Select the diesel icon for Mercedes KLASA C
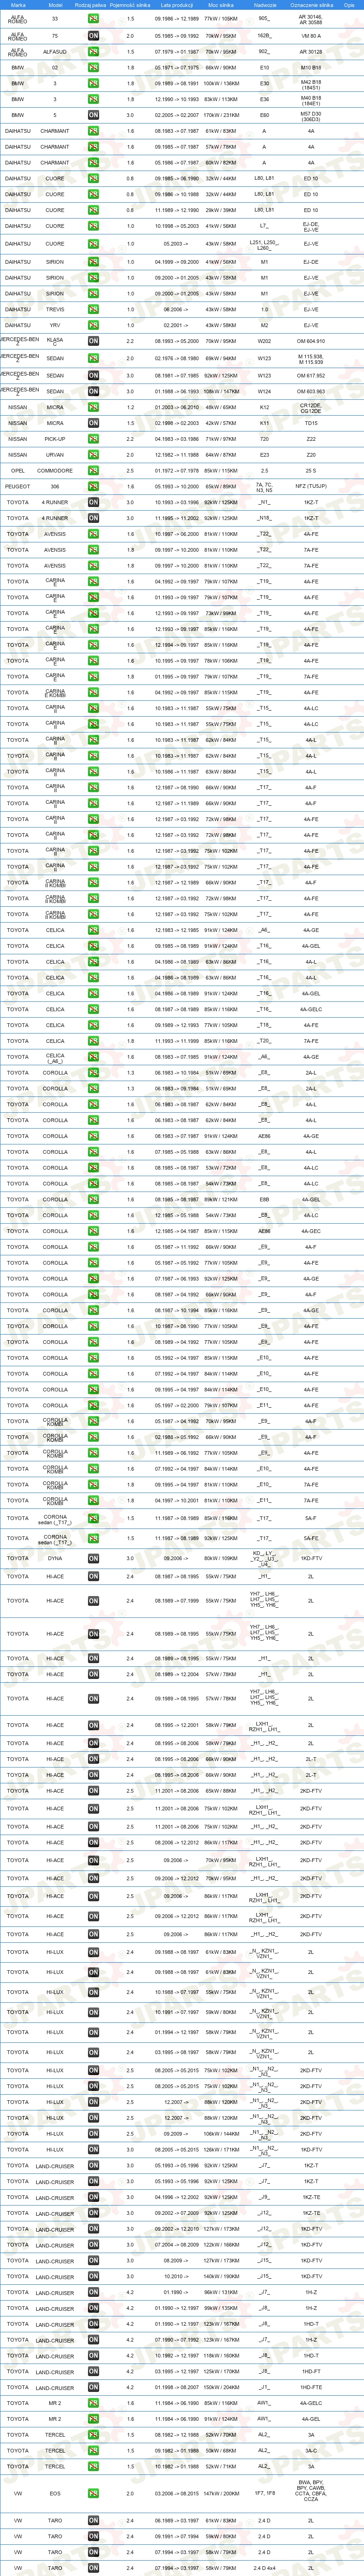The image size is (364, 2576). [93, 341]
